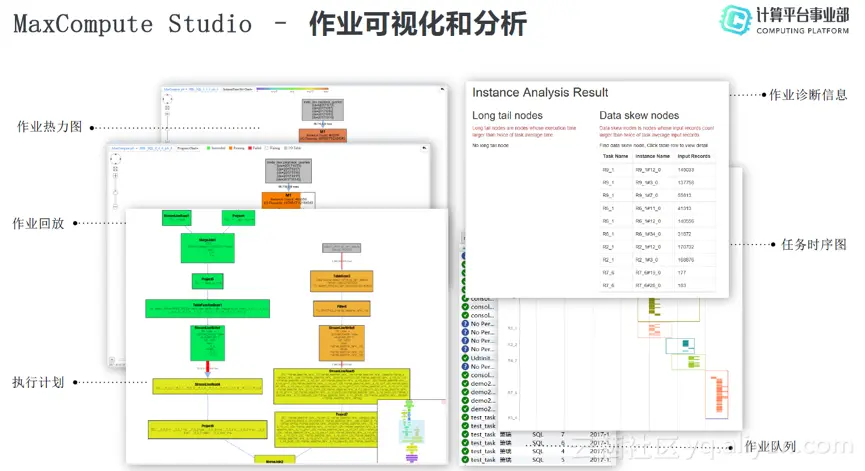The height and width of the screenshot is (471, 865).
Task: Click the red-orange task block in the timeline chart
Action: [x=719, y=394]
